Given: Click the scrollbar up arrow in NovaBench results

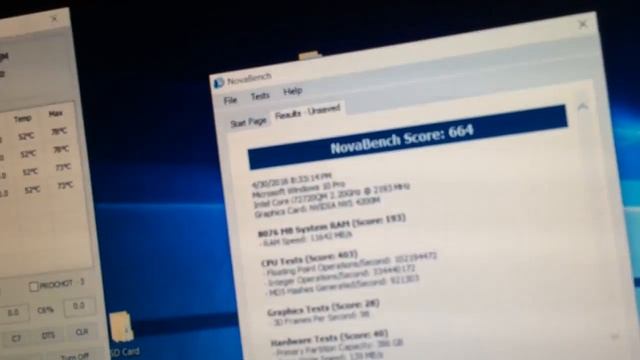Looking at the screenshot, I should [x=582, y=107].
